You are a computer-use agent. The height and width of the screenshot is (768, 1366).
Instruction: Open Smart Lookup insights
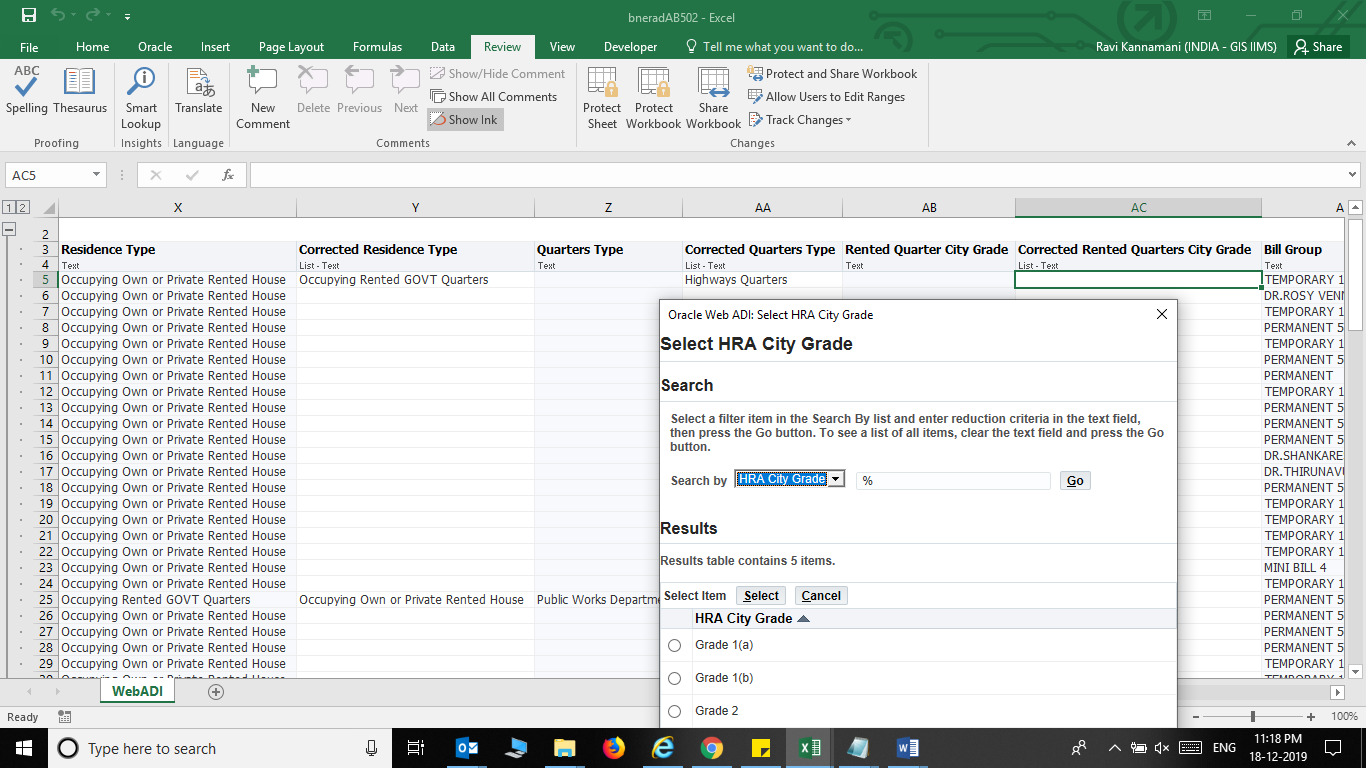[x=141, y=98]
